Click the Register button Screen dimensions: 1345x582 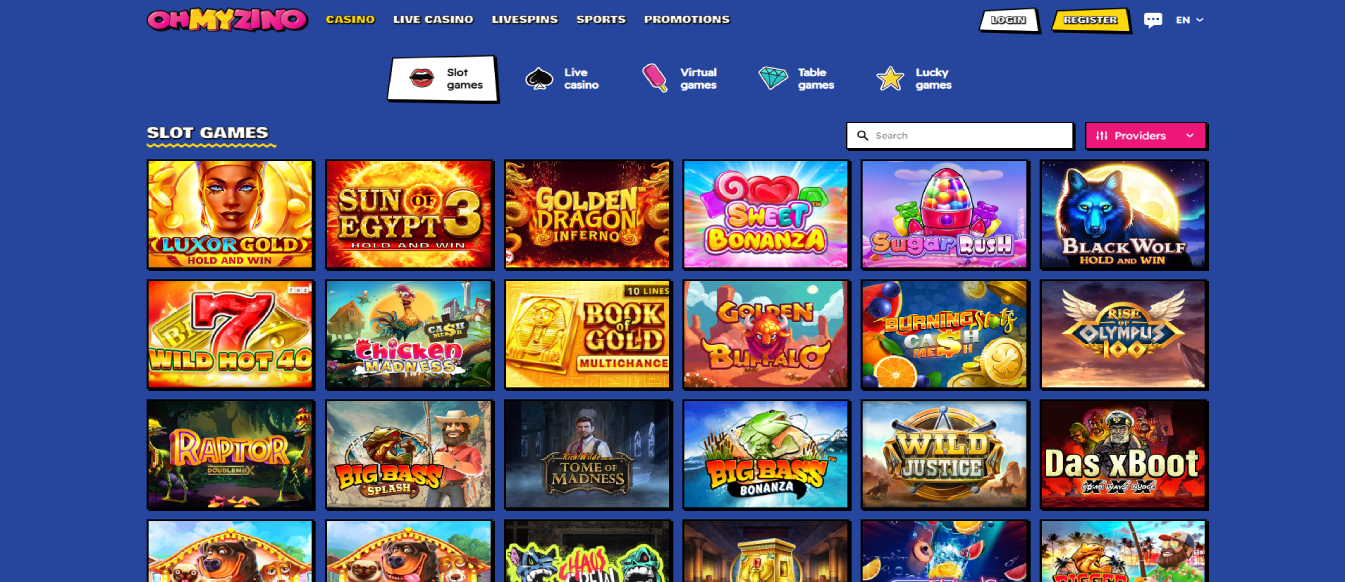(1091, 20)
